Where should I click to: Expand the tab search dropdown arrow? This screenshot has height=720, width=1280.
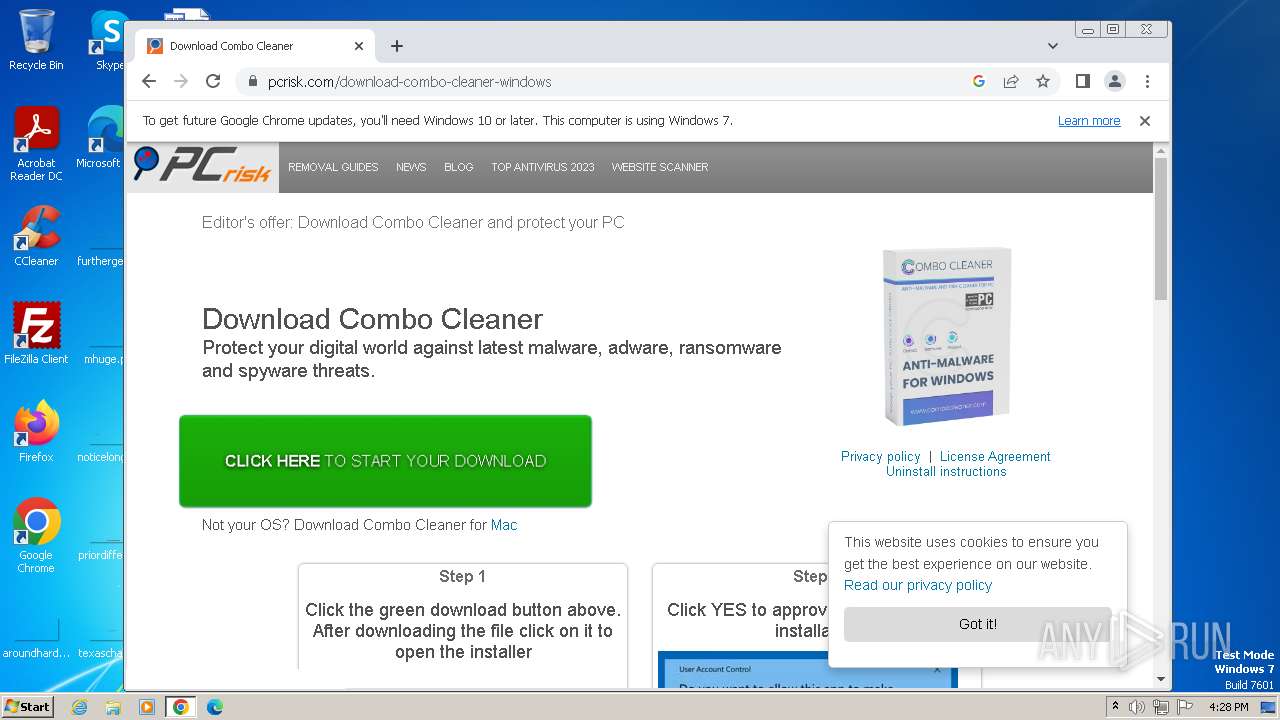[x=1053, y=46]
